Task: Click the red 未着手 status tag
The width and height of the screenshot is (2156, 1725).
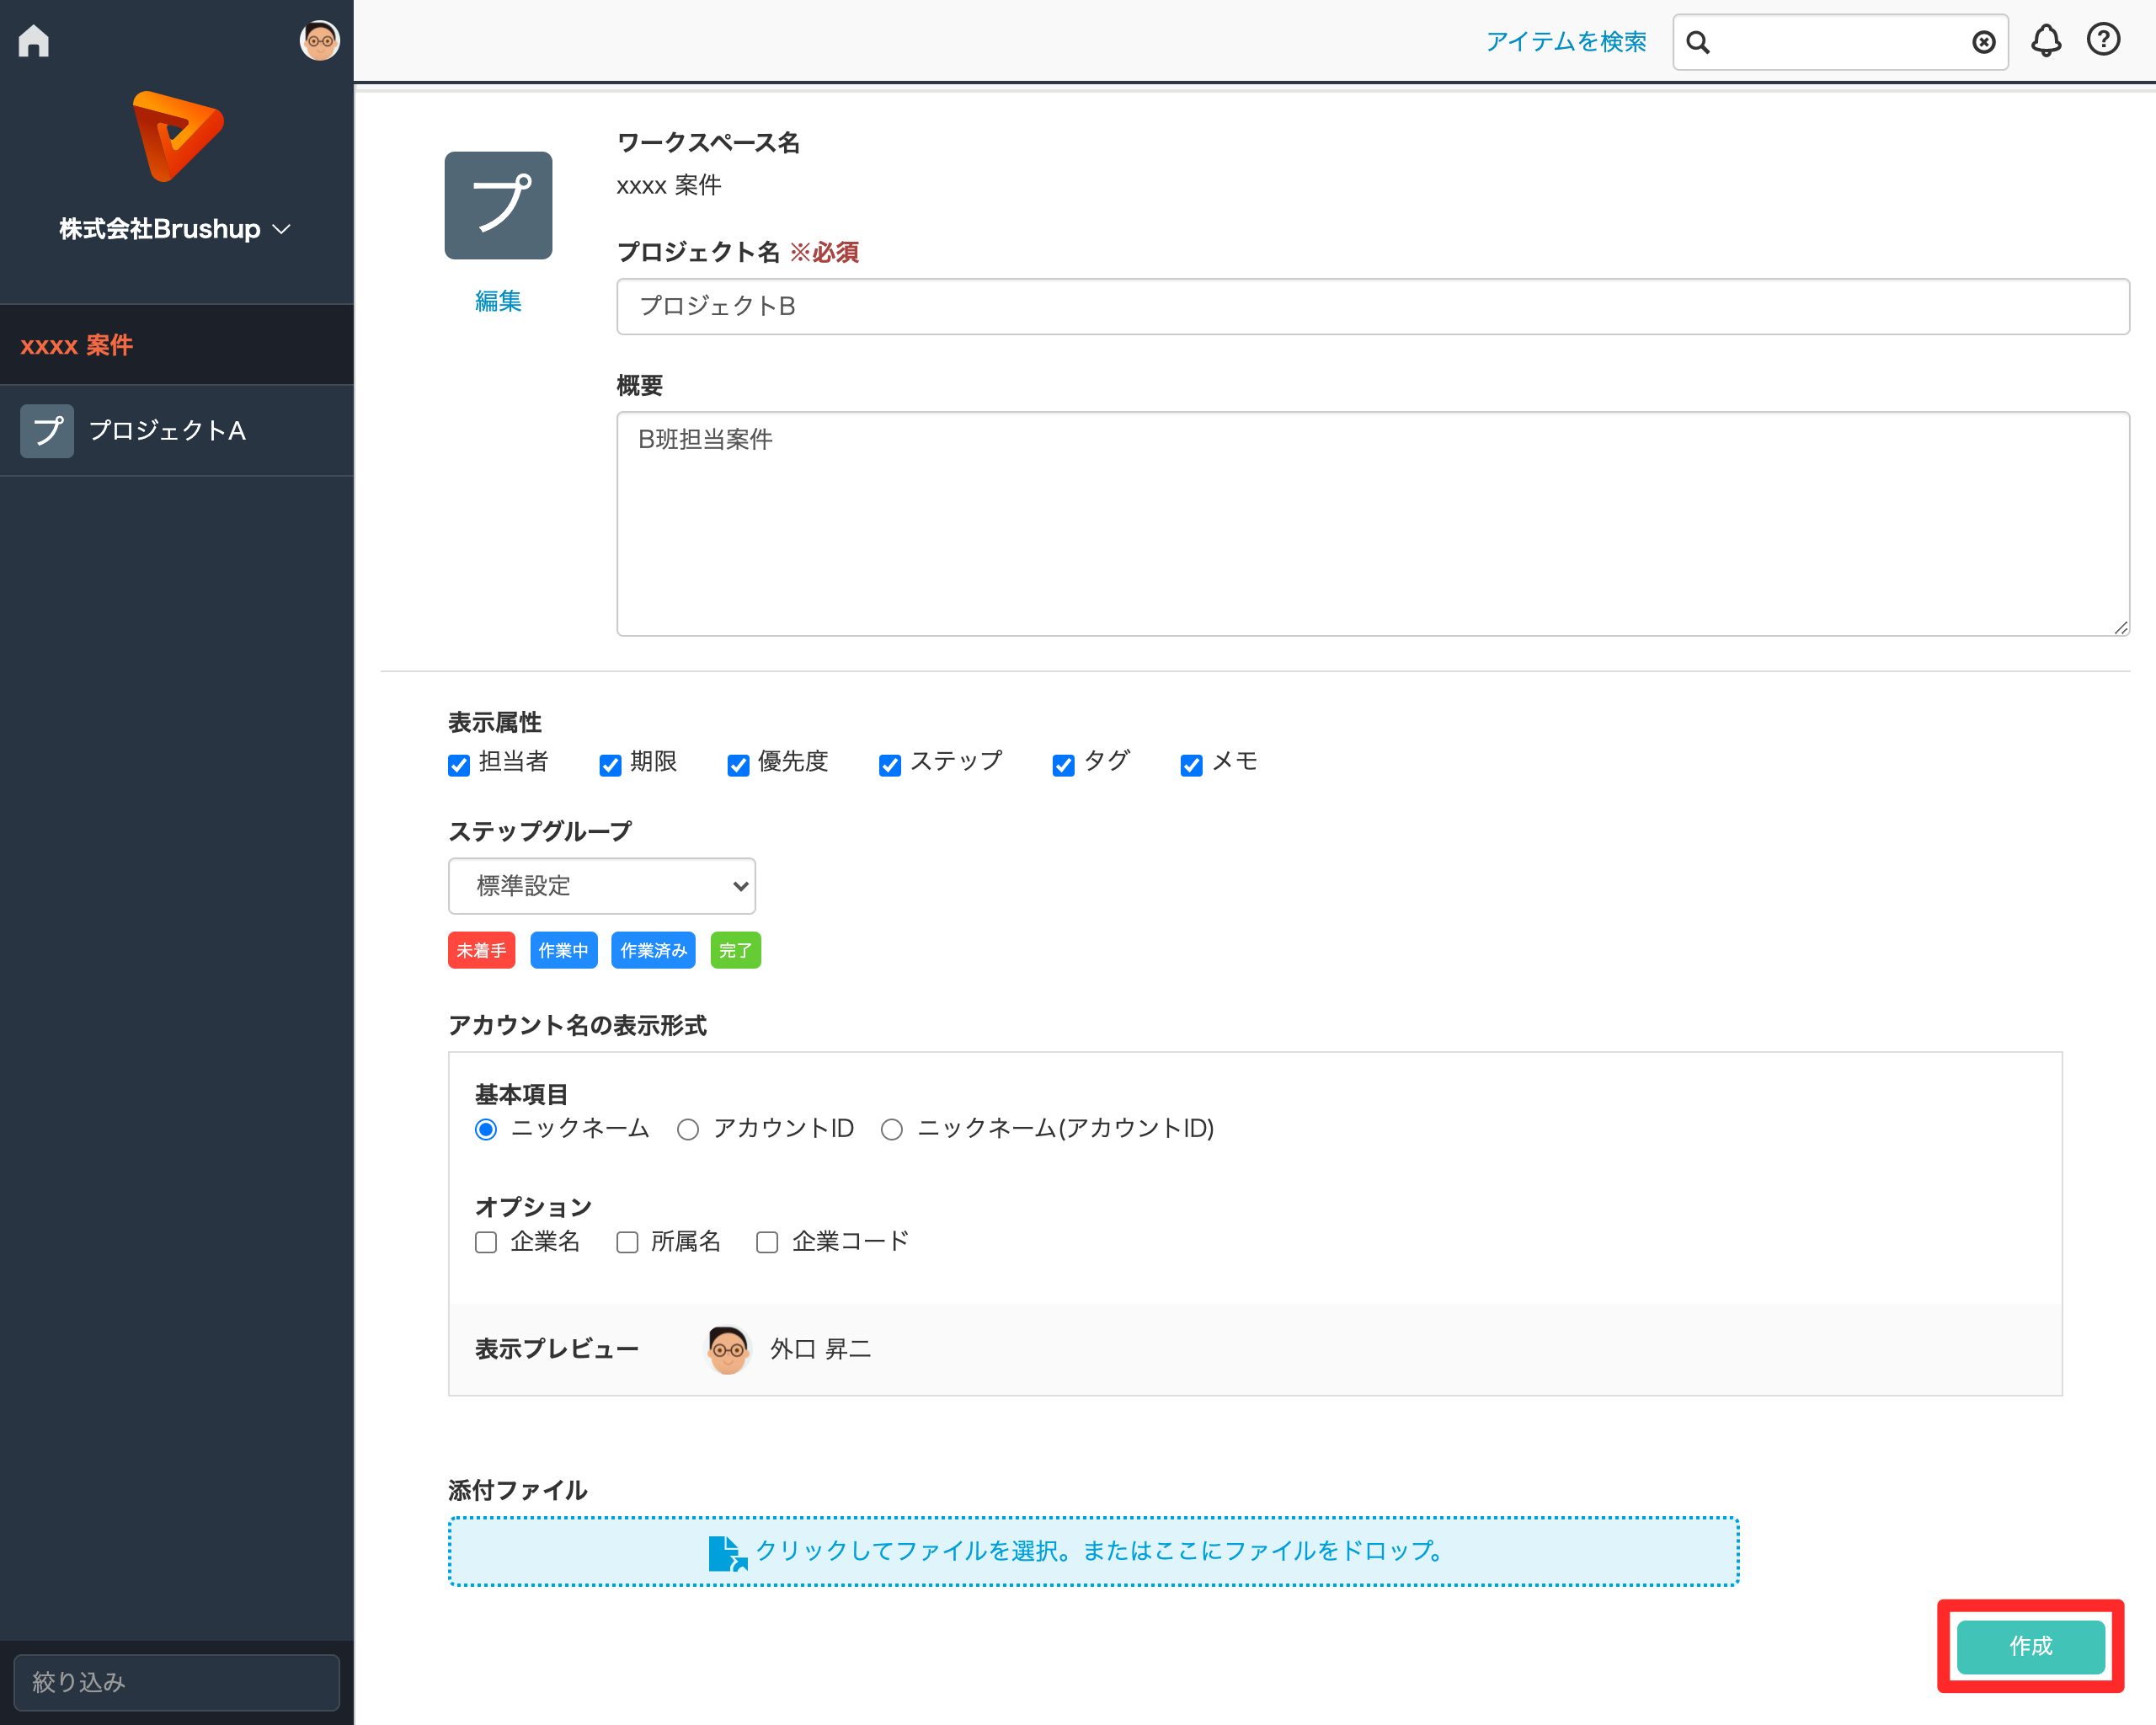Action: point(481,950)
